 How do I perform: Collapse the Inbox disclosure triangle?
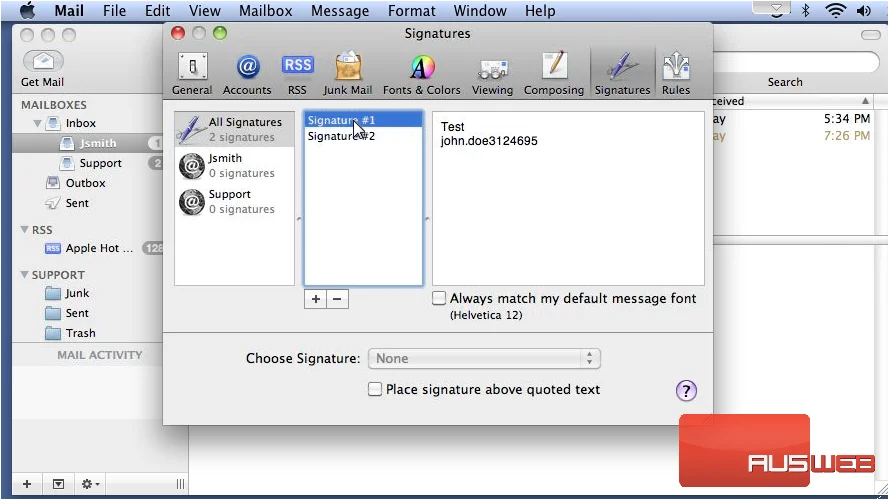click(x=37, y=123)
